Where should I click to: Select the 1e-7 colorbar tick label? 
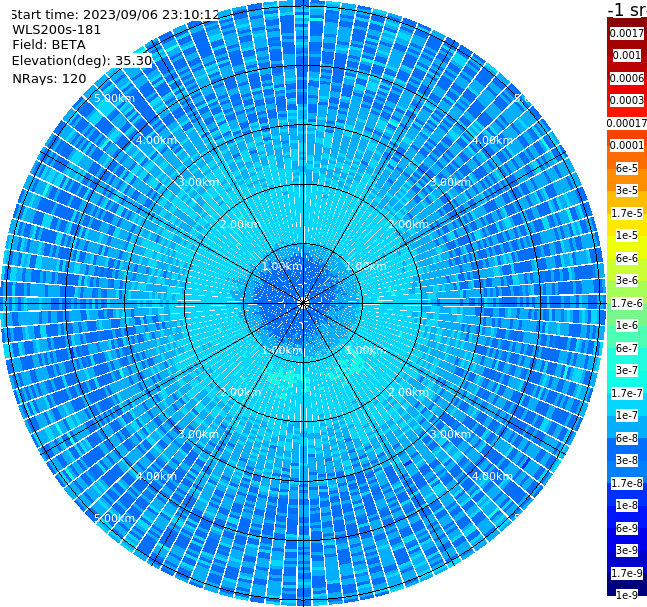tap(627, 415)
